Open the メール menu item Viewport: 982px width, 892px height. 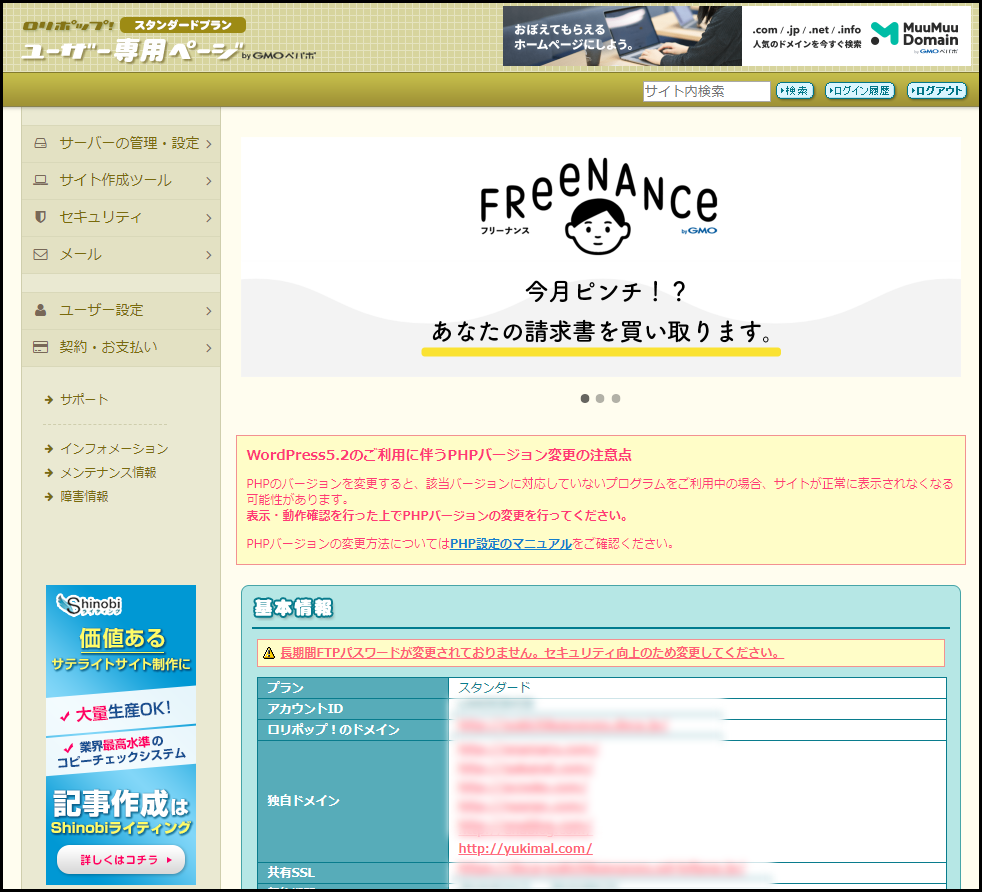click(x=80, y=255)
